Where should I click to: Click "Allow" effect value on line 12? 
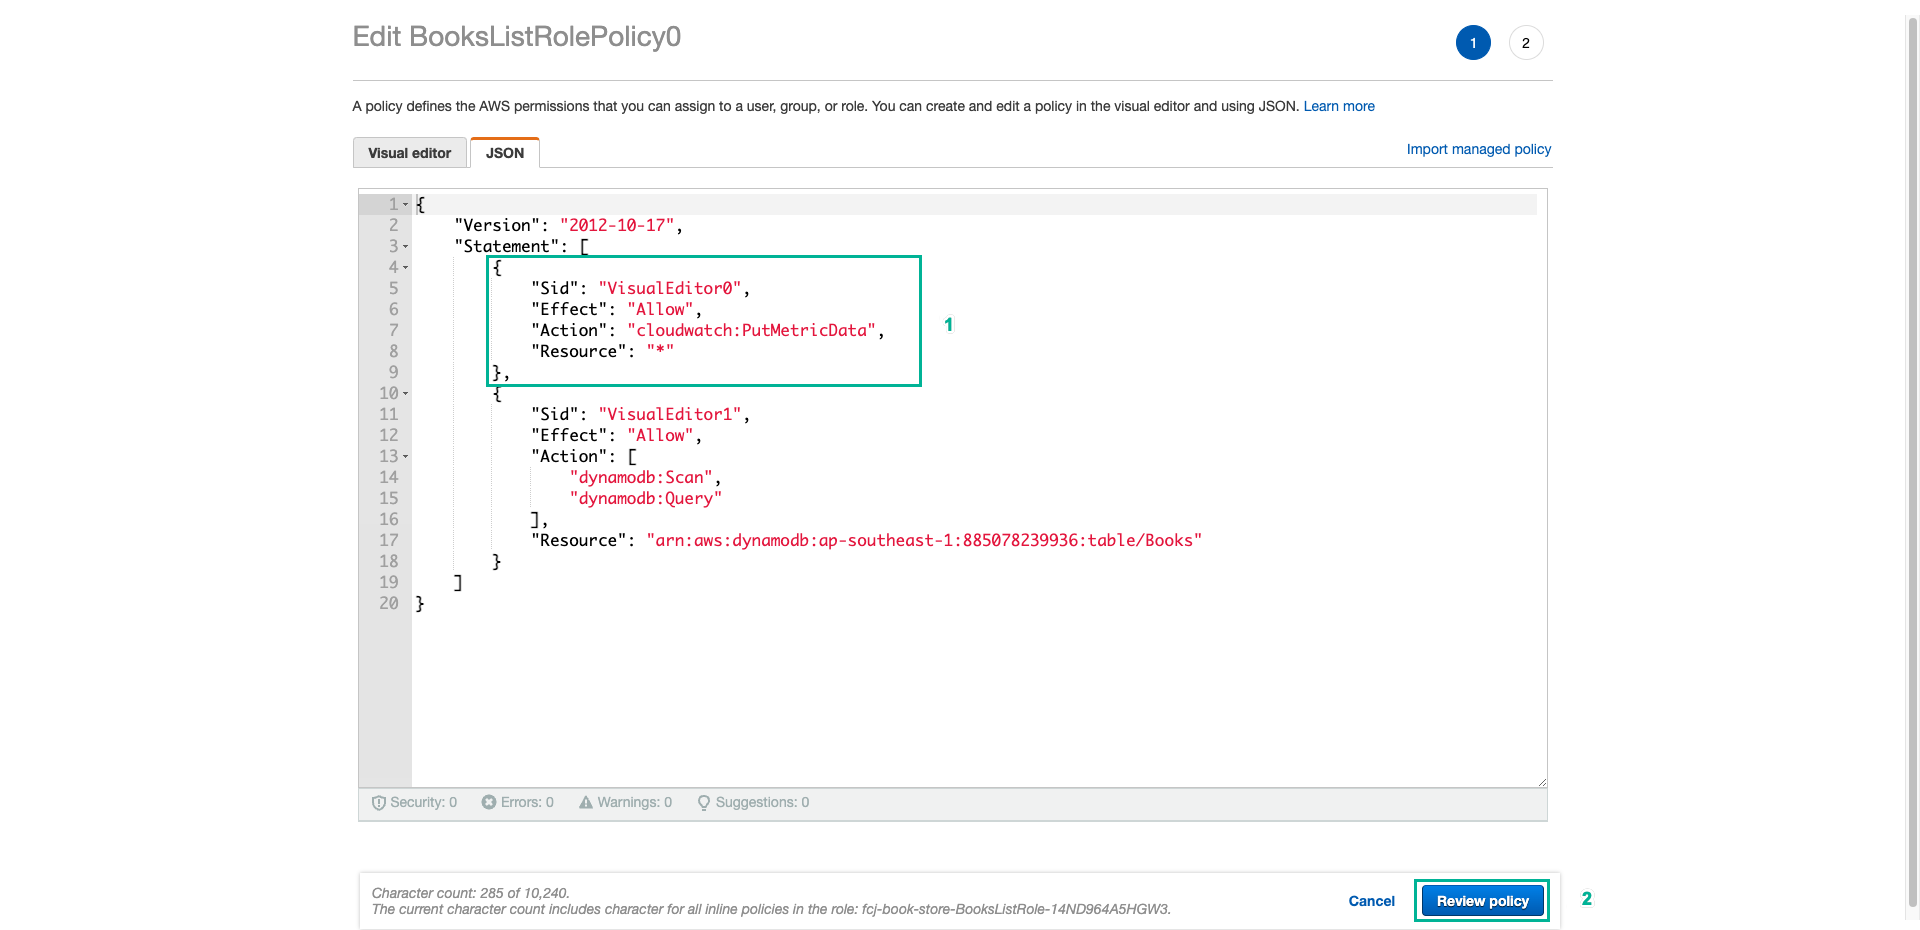(x=660, y=436)
